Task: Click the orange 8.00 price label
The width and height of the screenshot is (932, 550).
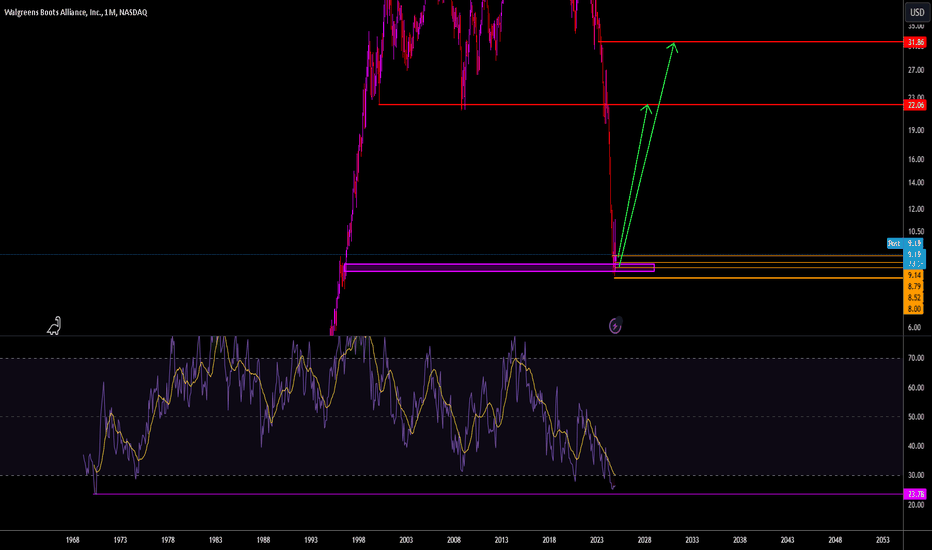Action: click(914, 309)
